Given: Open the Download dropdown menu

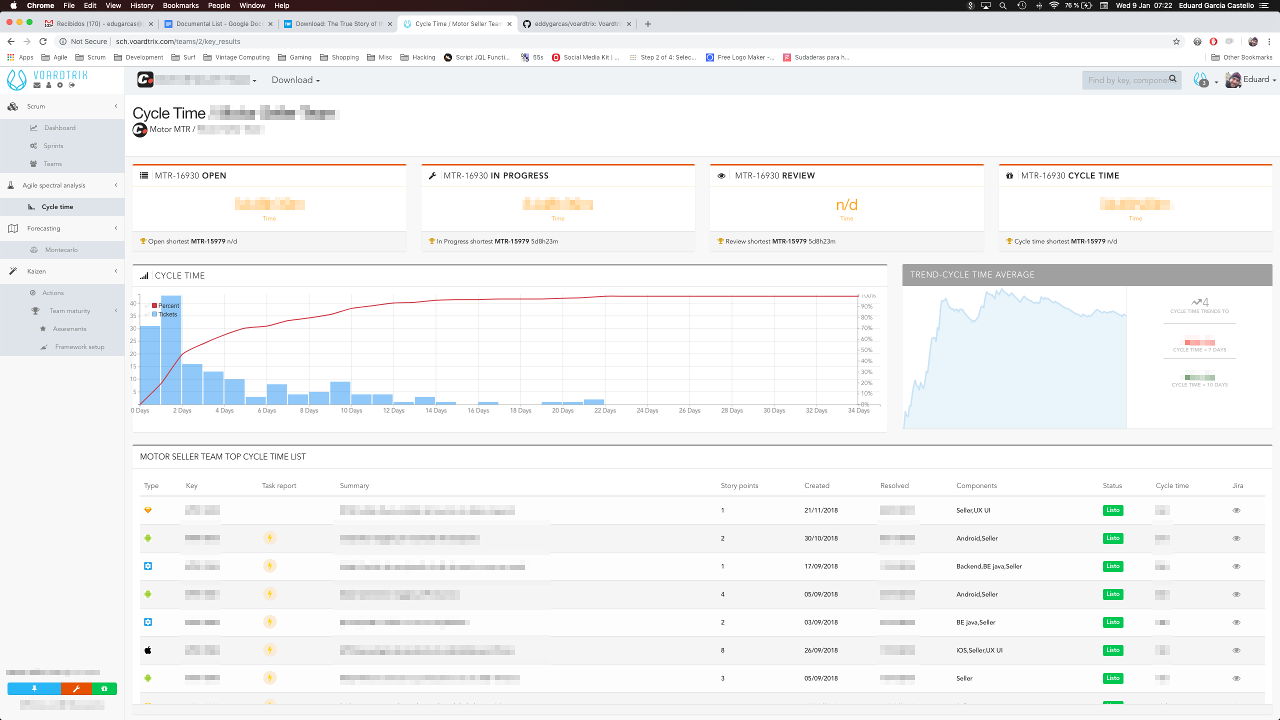Looking at the screenshot, I should point(295,80).
